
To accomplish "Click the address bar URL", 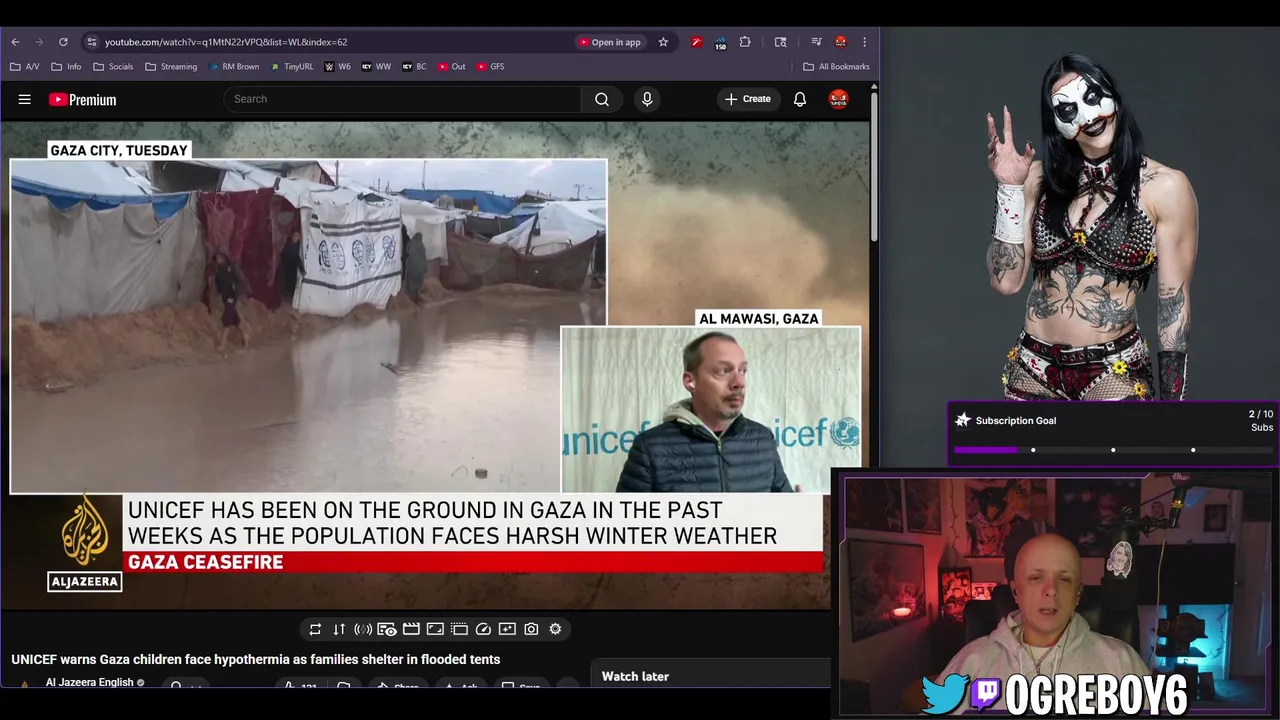I will (x=226, y=42).
